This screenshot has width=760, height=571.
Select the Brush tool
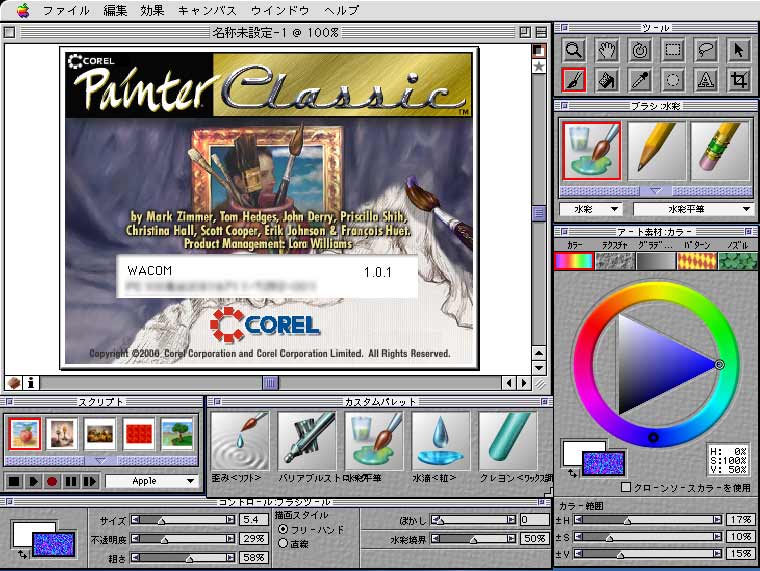pos(574,80)
